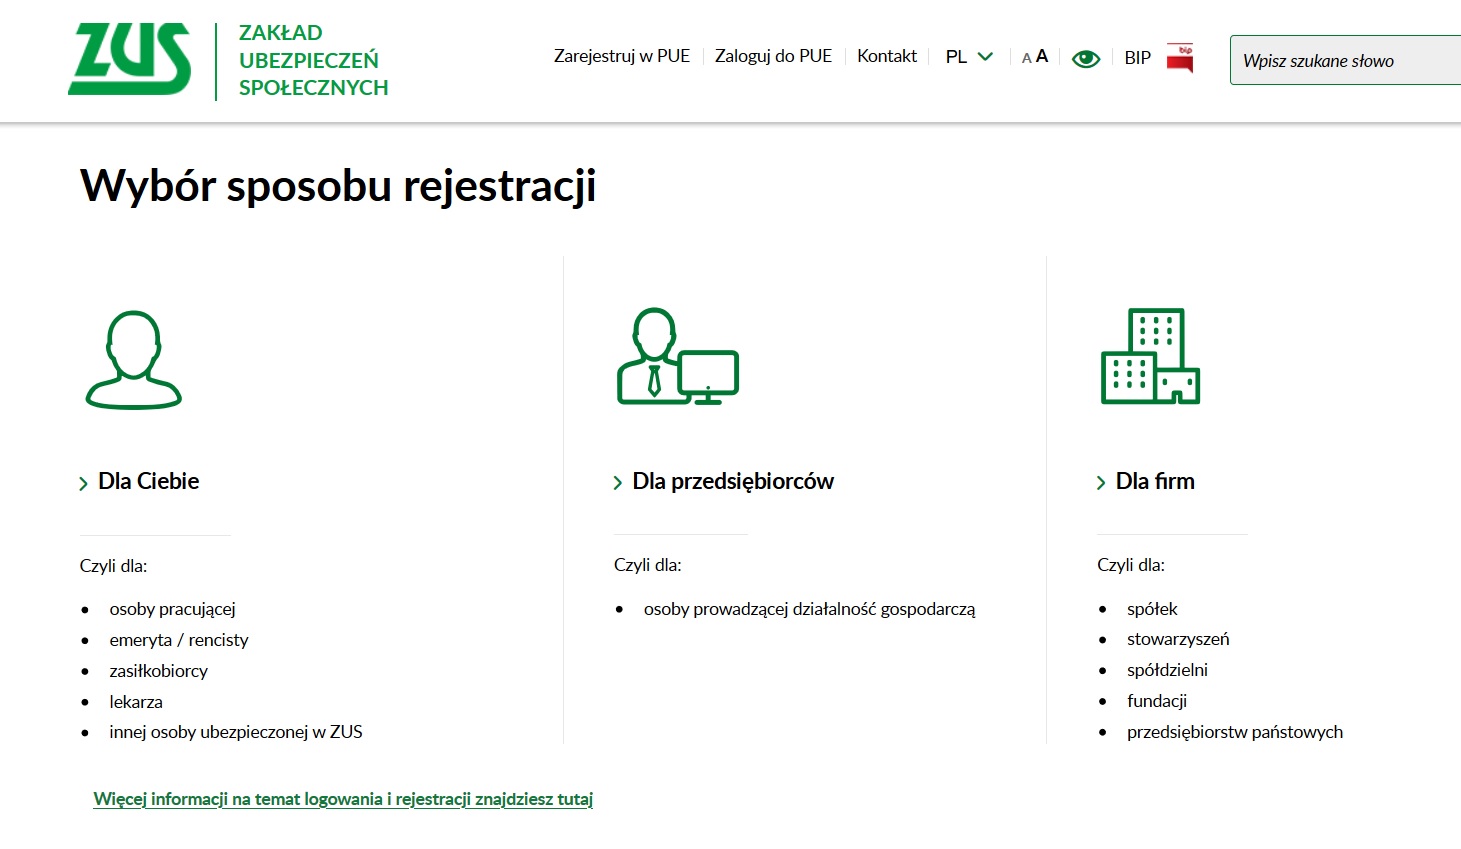This screenshot has height=849, width=1461.
Task: Click the text emeryta / rencisty
Action: [179, 640]
